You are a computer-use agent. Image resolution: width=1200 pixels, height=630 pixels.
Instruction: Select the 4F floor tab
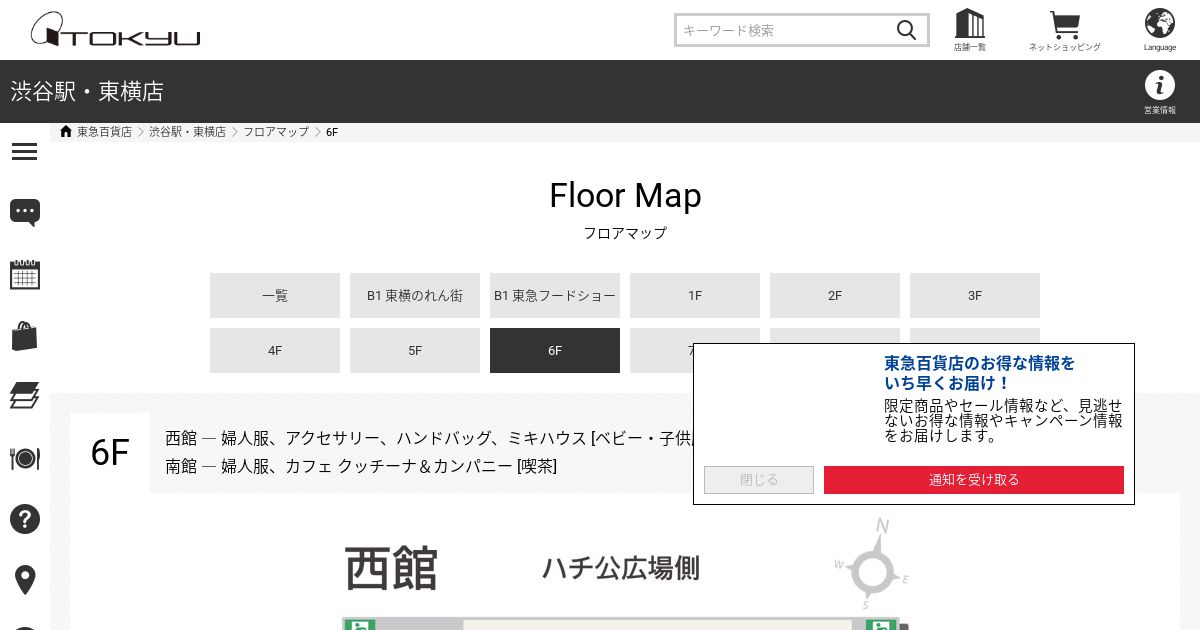[x=275, y=350]
